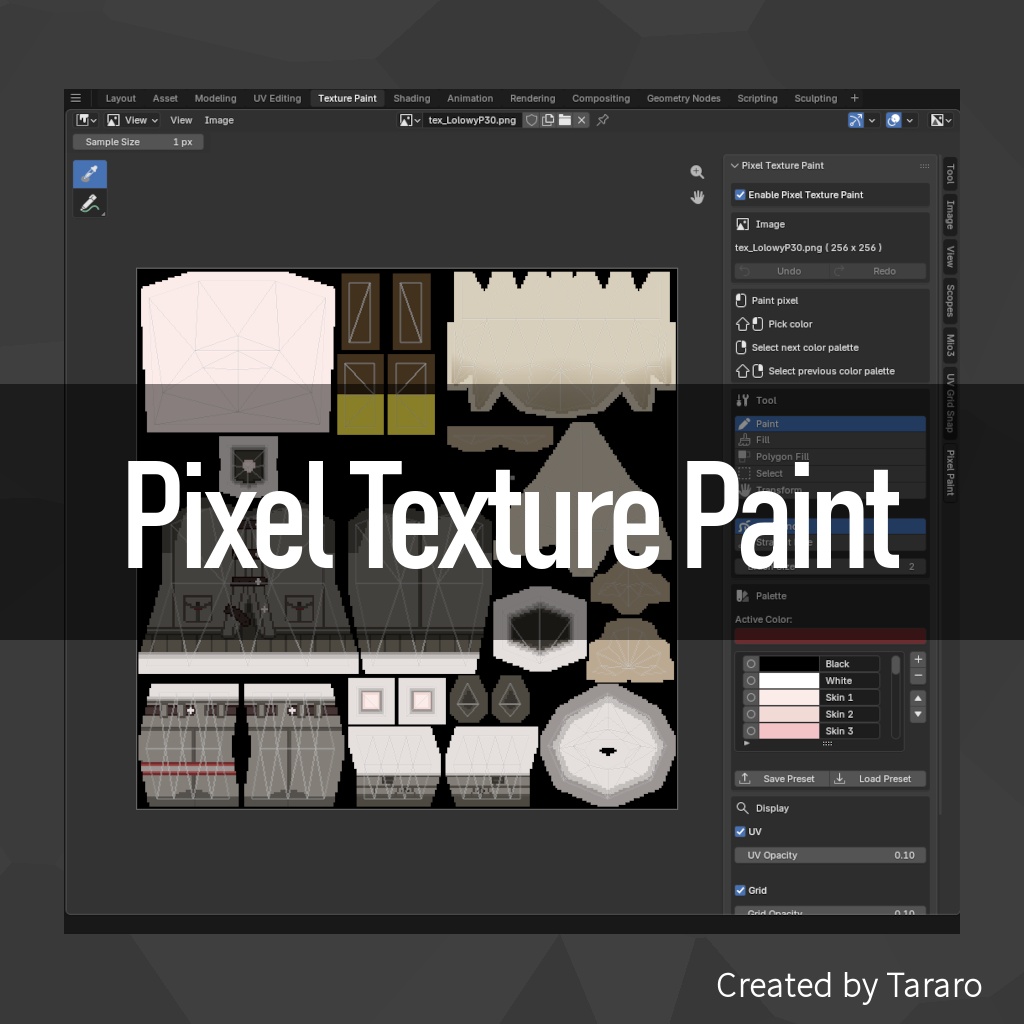Move palette color up with arrow

click(x=918, y=698)
